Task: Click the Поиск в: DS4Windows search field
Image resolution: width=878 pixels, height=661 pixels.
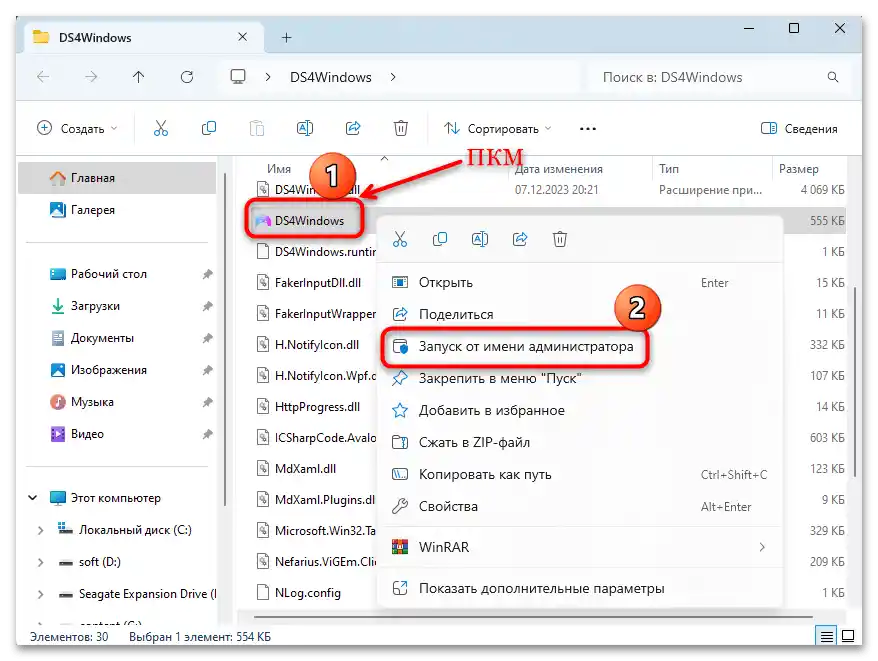Action: click(720, 77)
